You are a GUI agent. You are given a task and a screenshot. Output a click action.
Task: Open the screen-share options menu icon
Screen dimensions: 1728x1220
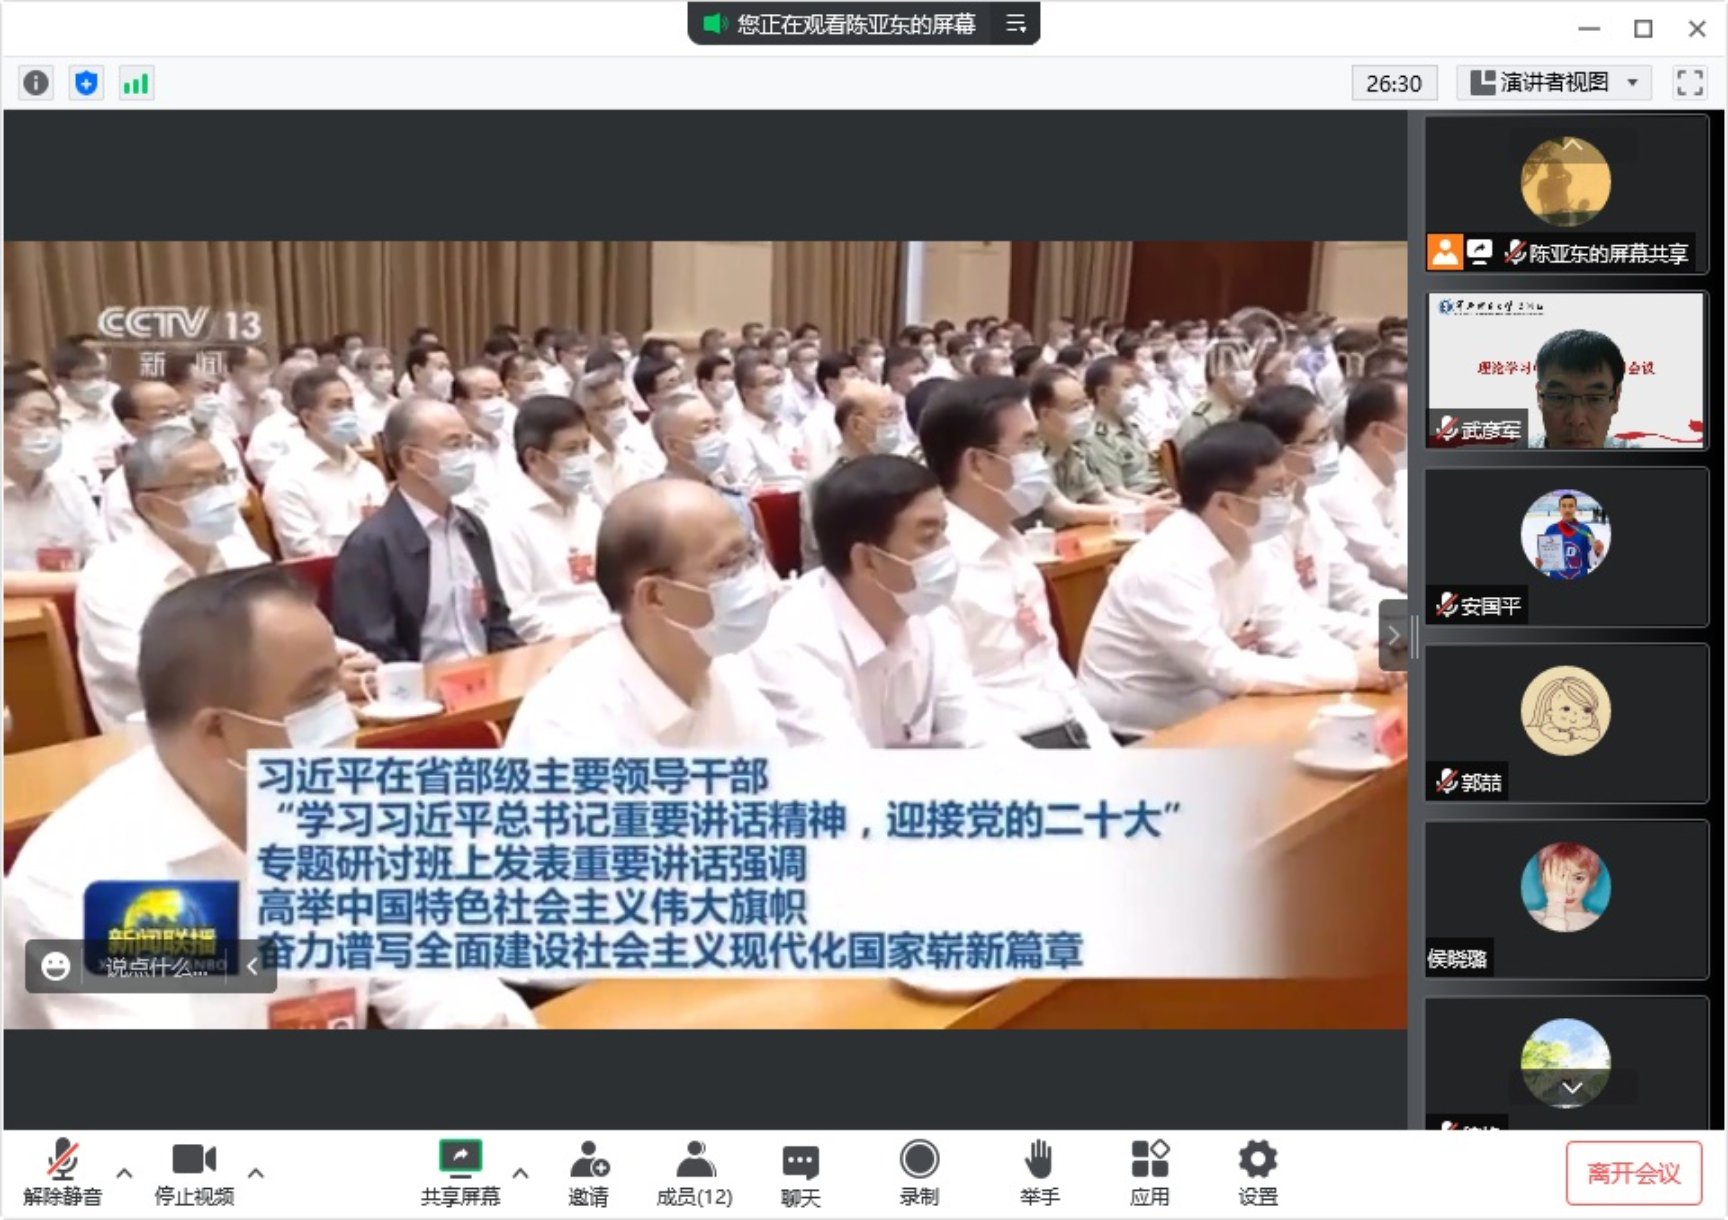pyautogui.click(x=1016, y=24)
